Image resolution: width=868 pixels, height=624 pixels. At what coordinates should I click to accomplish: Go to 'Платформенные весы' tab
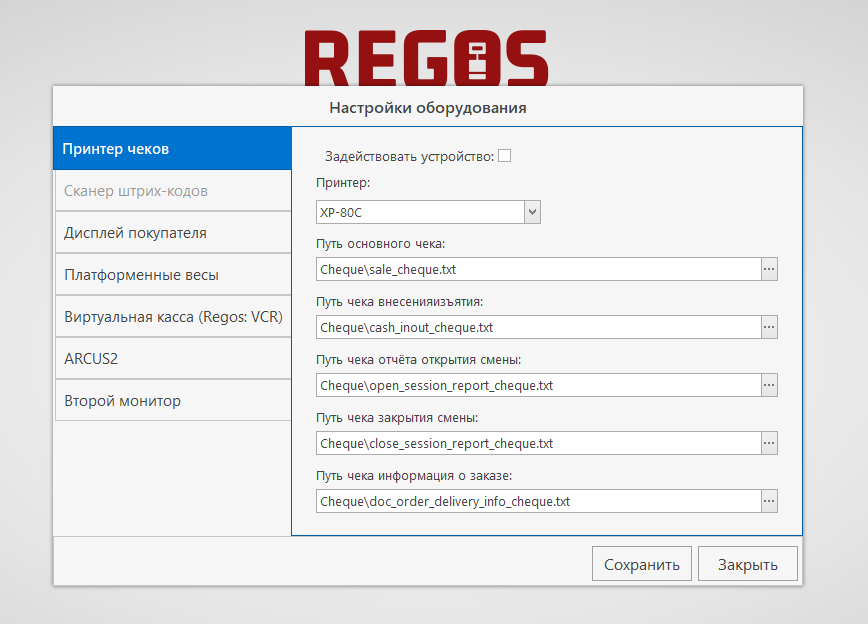coord(173,275)
